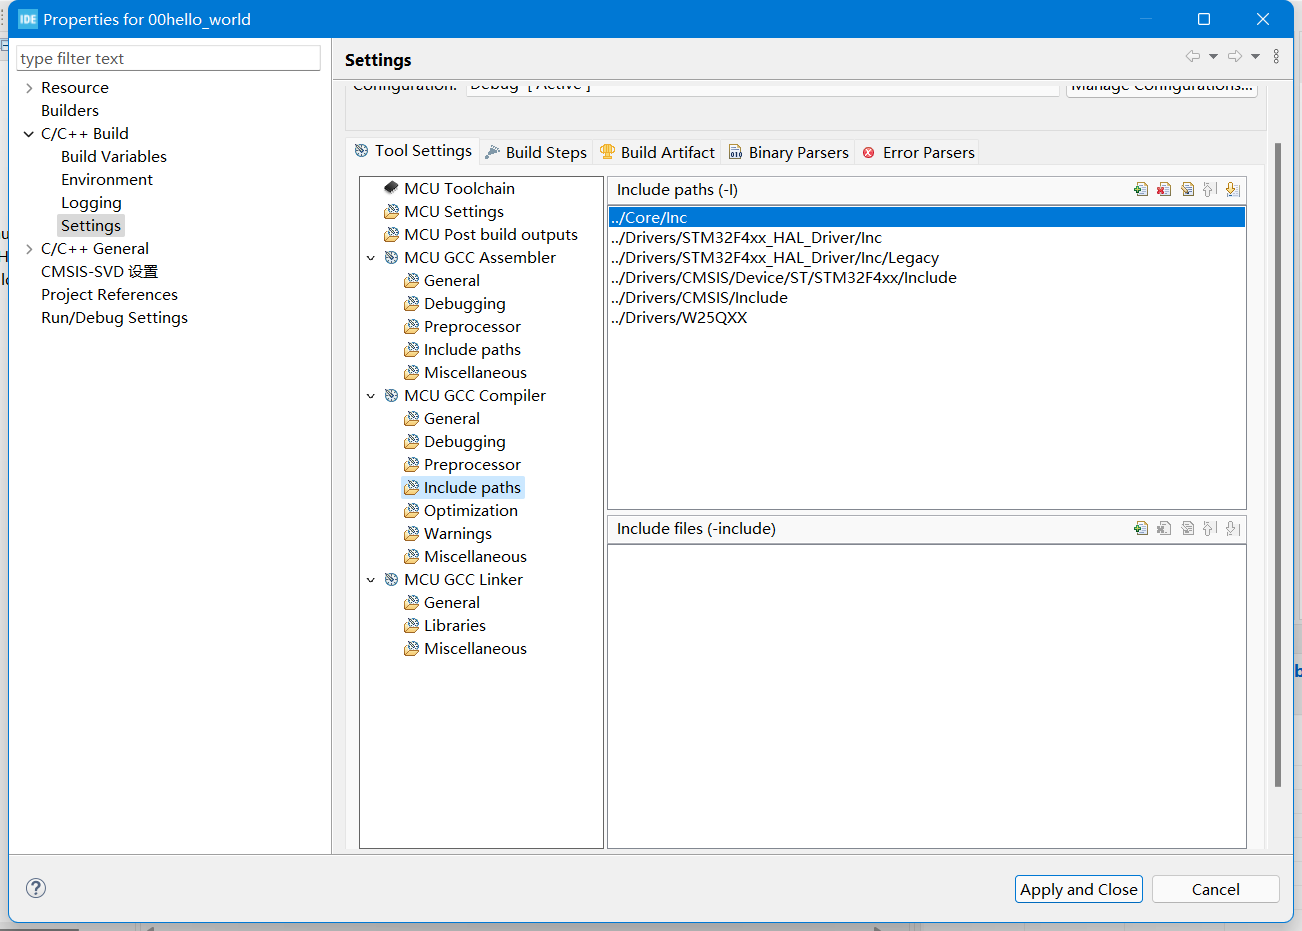Image resolution: width=1302 pixels, height=931 pixels.
Task: Select Include paths under MCU GCC Assembler
Action: [472, 349]
